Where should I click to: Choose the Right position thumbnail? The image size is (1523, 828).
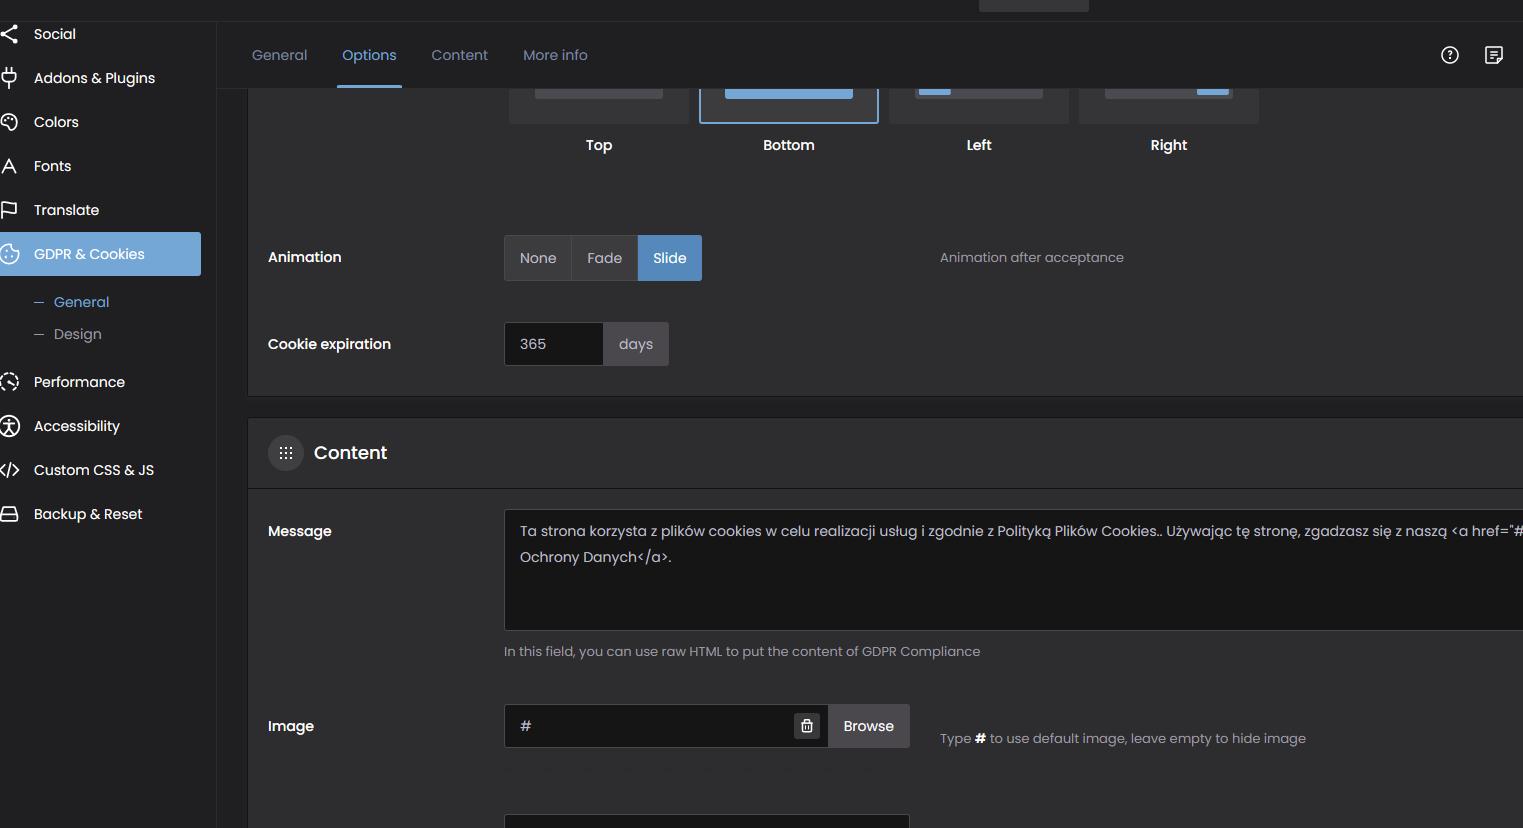click(1169, 105)
